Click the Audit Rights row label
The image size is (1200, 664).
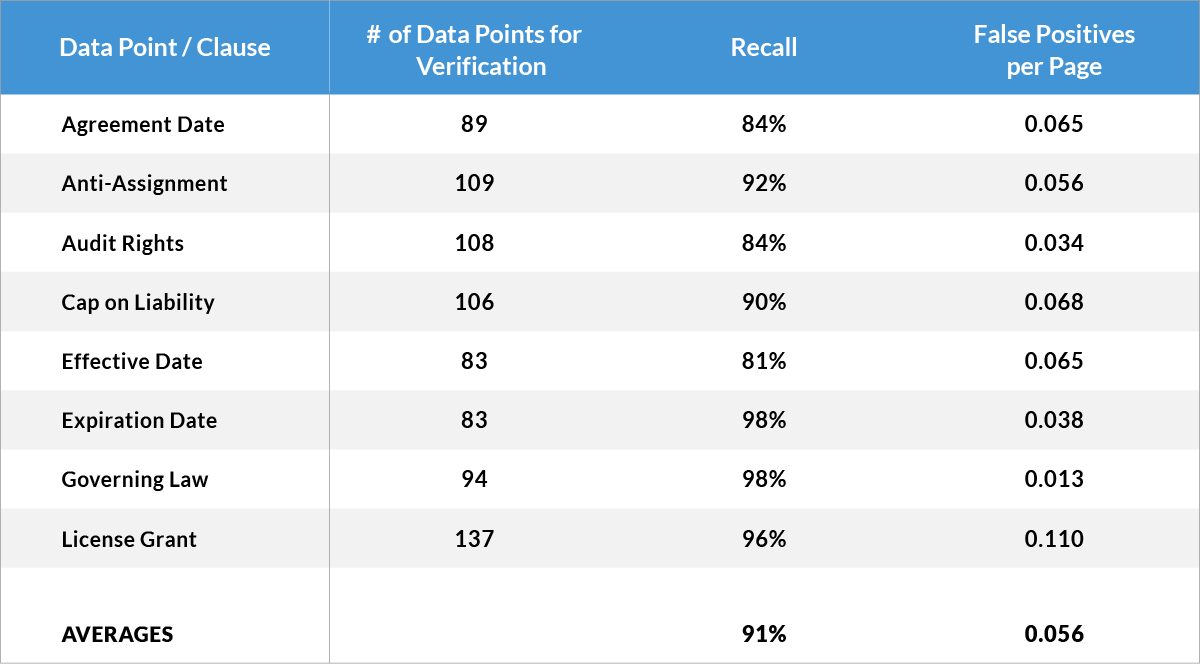click(x=123, y=243)
